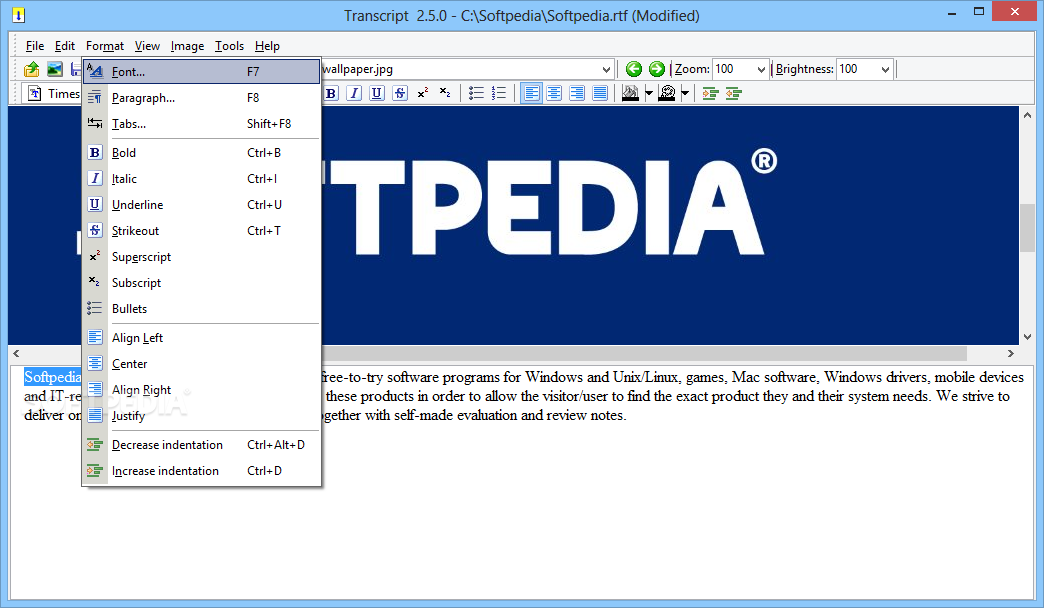Toggle strikeout via toolbar S icon
1044x608 pixels.
[x=399, y=93]
